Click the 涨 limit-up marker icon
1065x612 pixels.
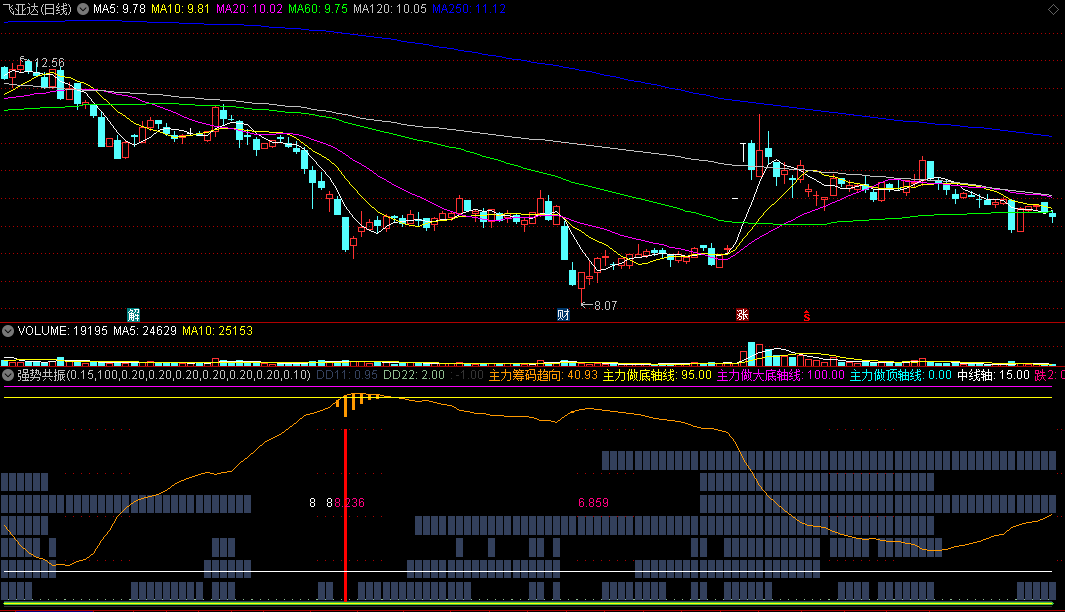pos(742,314)
